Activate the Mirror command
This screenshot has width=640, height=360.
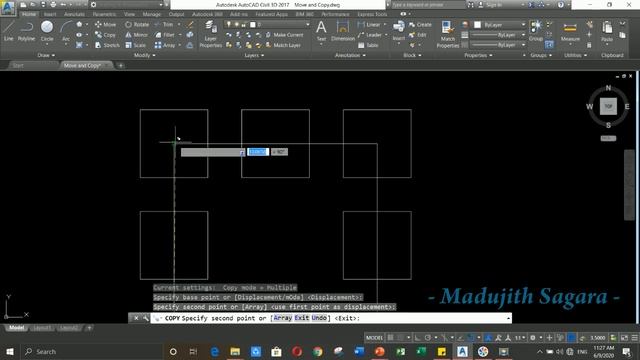[x=137, y=35]
